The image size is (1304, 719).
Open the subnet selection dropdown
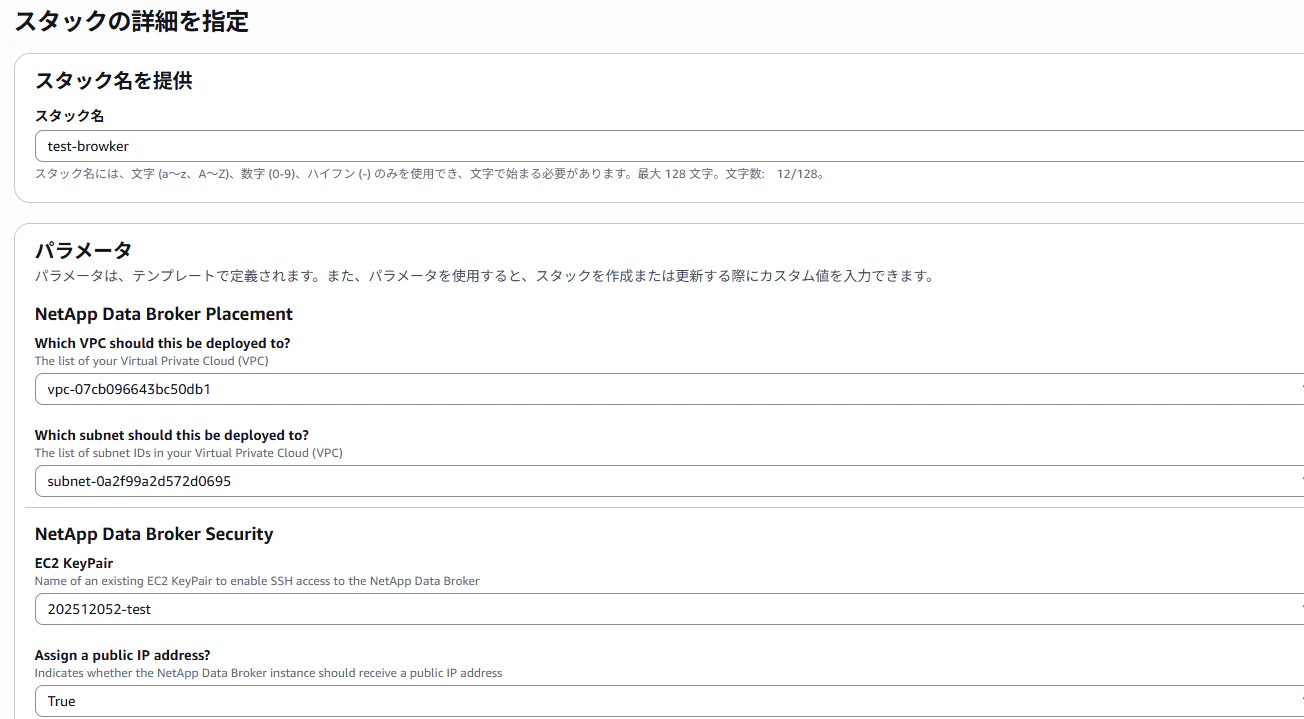(669, 481)
